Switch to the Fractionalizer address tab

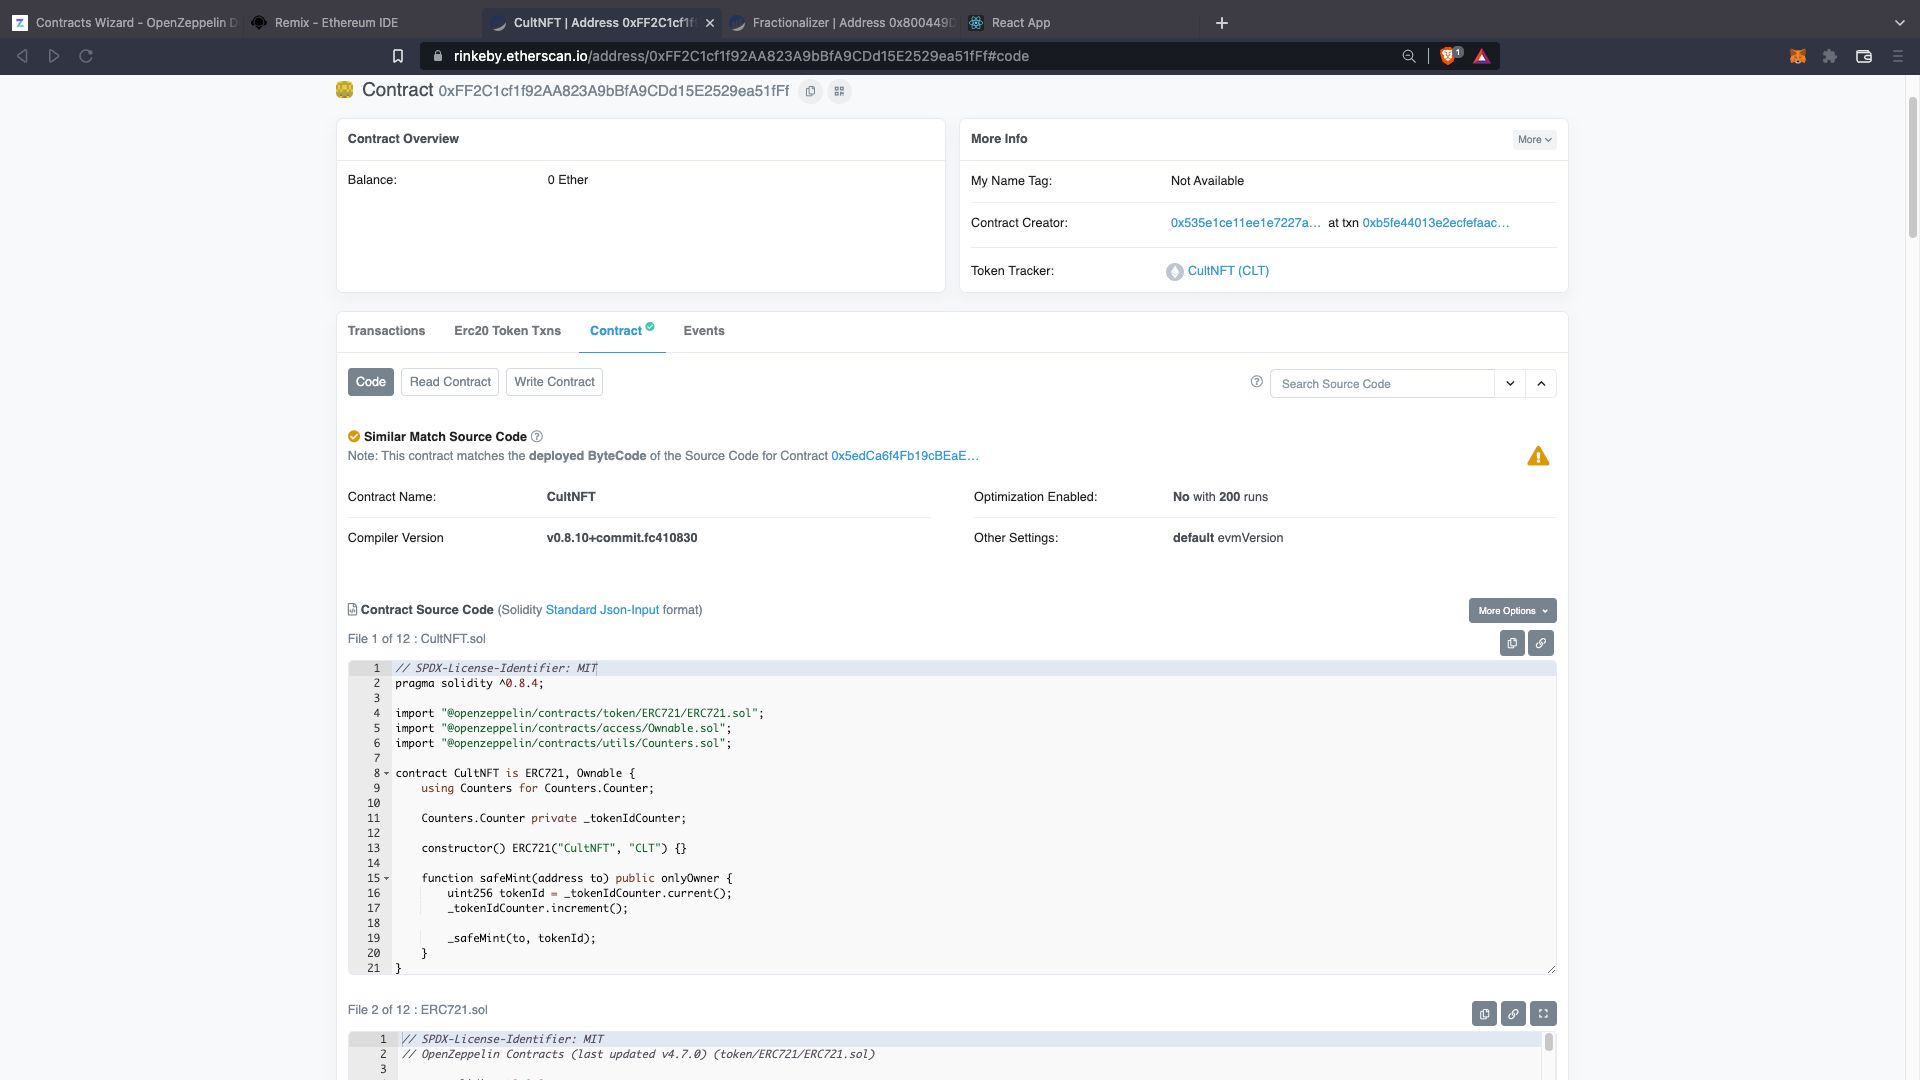click(x=842, y=22)
